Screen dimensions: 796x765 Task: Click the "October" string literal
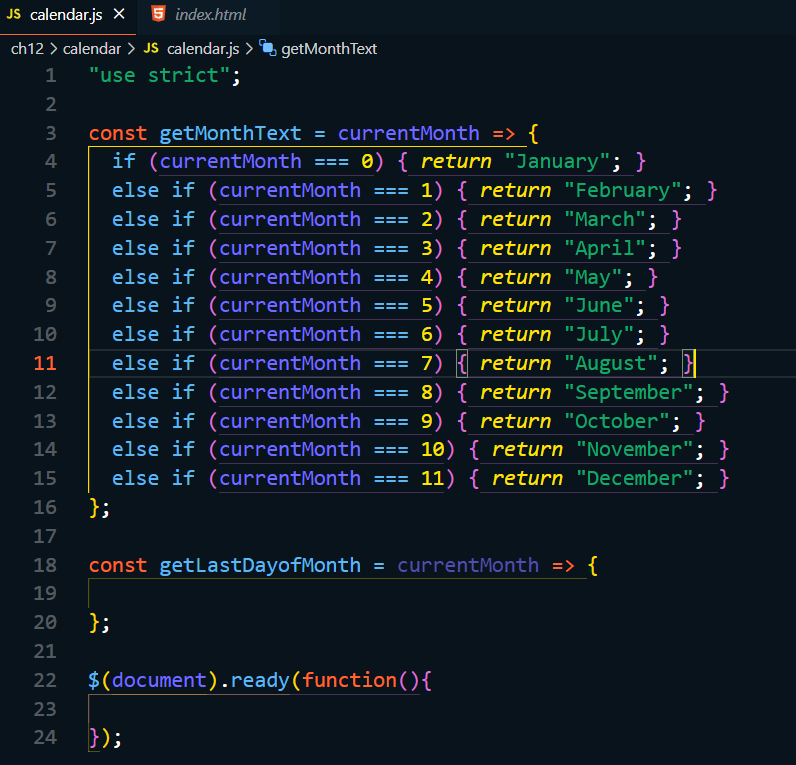(617, 421)
